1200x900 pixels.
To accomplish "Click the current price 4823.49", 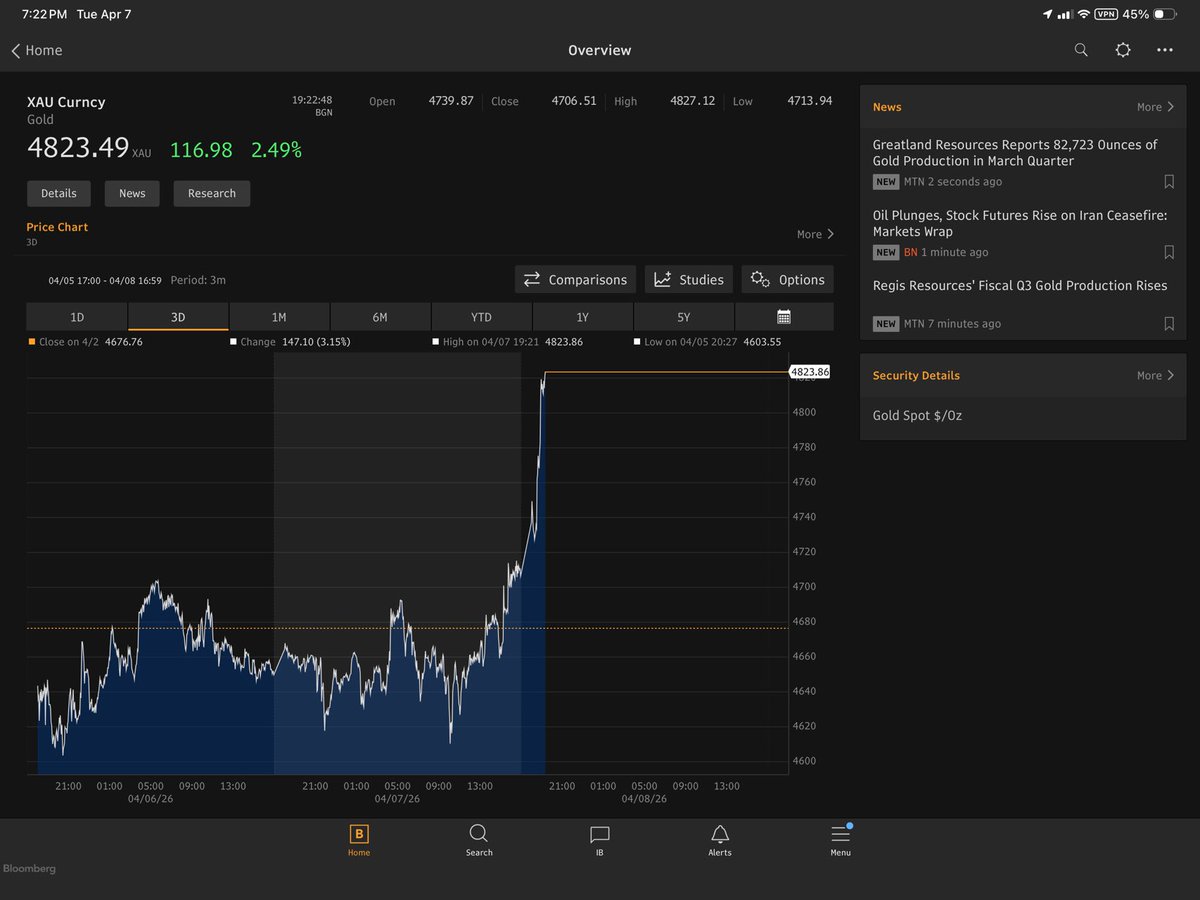I will (x=77, y=149).
